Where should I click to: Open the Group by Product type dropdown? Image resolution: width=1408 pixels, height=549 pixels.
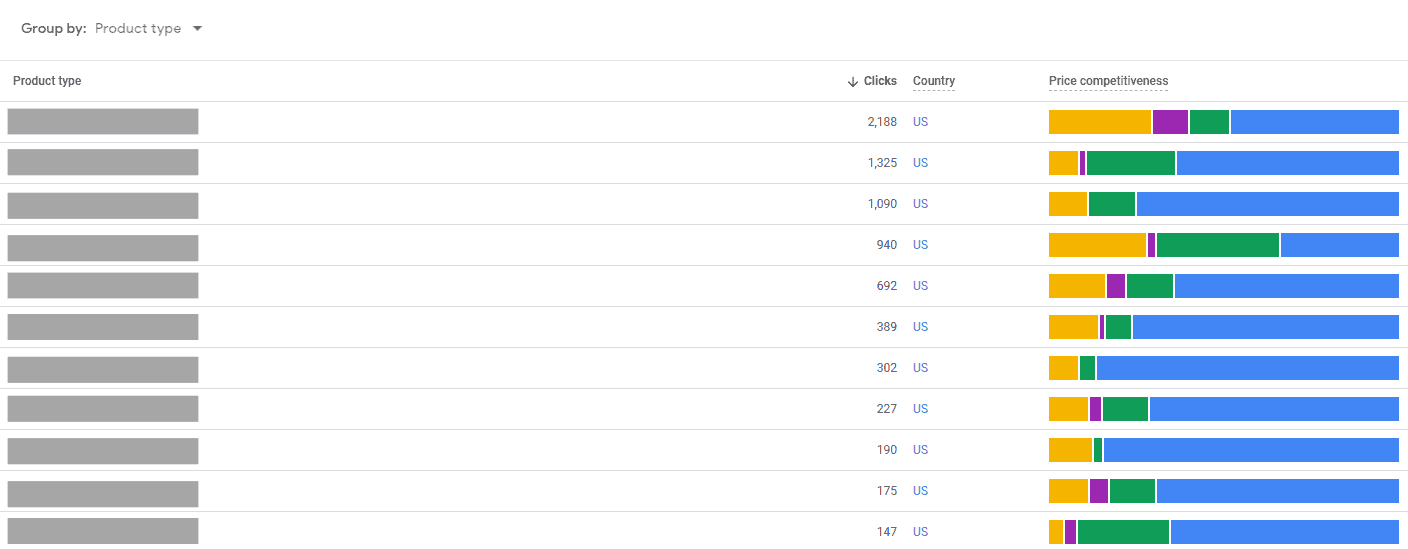[148, 29]
